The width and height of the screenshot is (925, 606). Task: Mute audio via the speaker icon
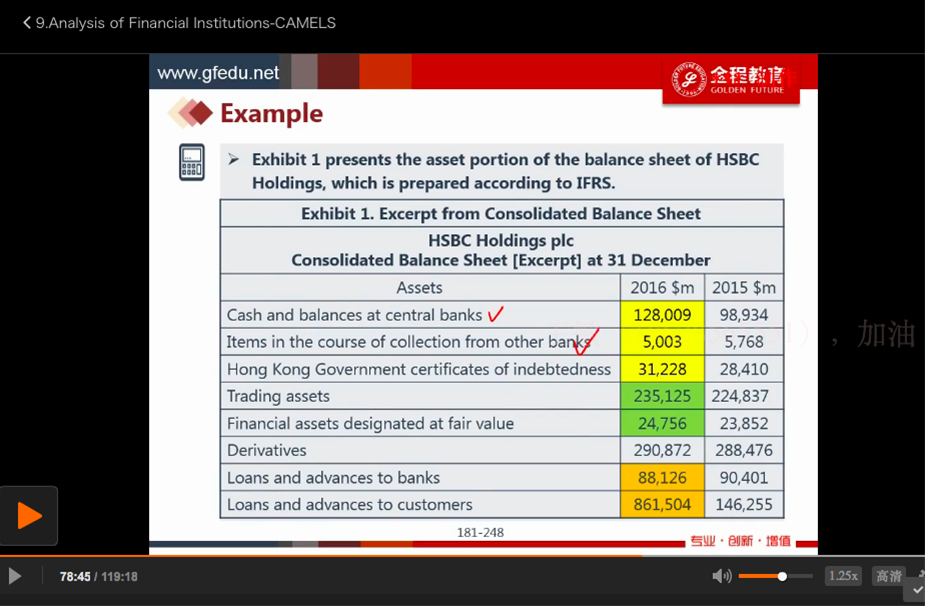coord(721,576)
